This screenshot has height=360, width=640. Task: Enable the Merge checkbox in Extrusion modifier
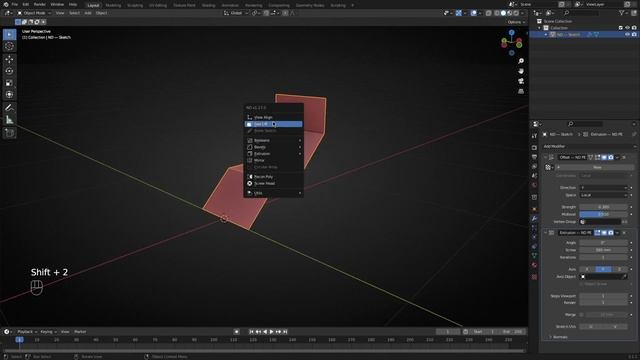[582, 315]
